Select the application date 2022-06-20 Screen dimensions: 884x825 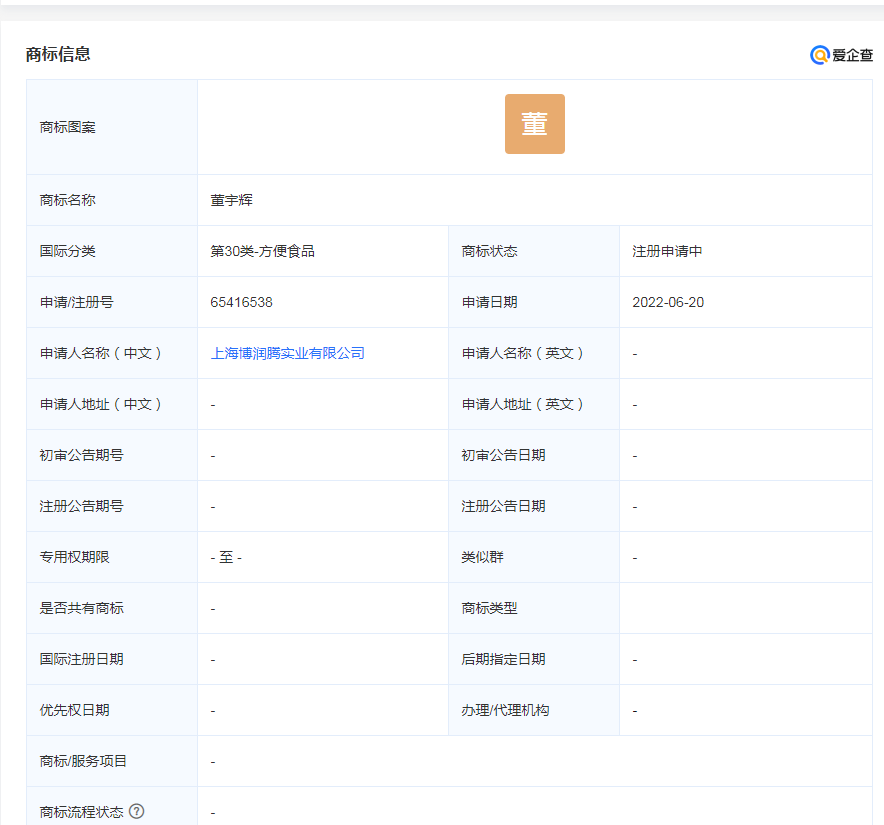(x=668, y=302)
